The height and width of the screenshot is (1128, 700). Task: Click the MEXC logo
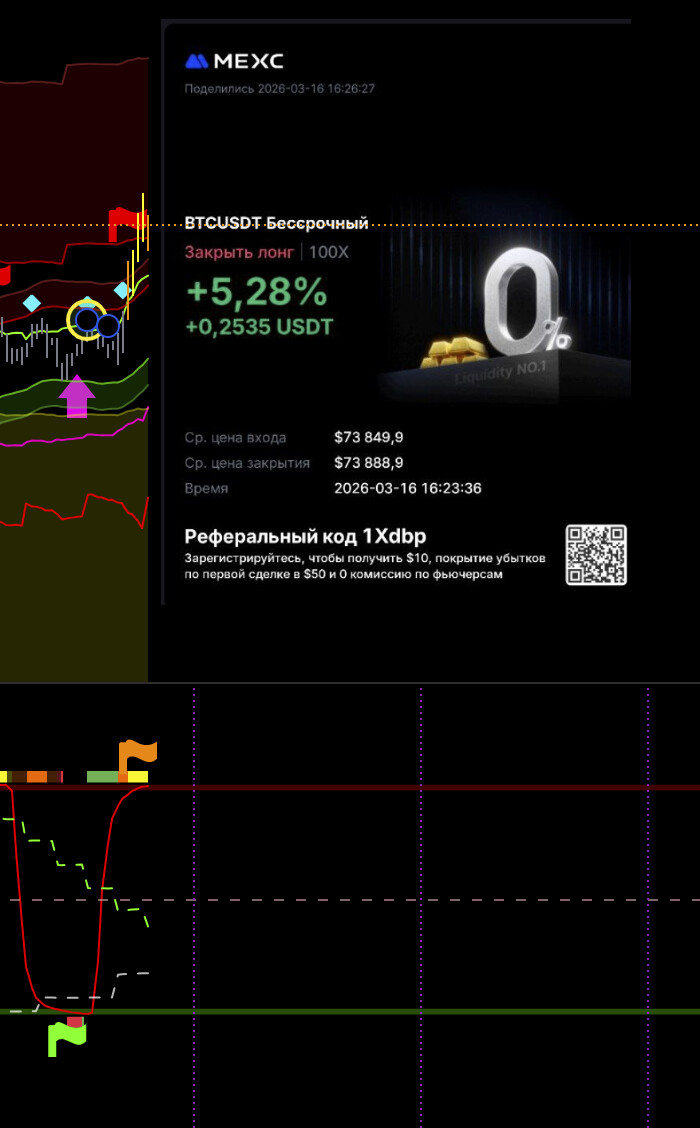[x=234, y=61]
